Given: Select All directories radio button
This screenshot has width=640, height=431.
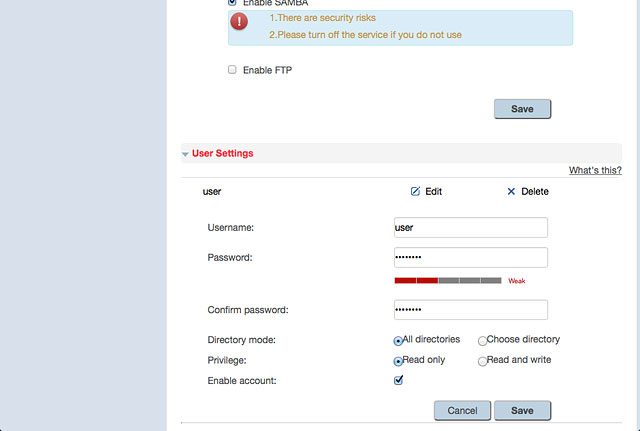Looking at the screenshot, I should click(x=398, y=340).
